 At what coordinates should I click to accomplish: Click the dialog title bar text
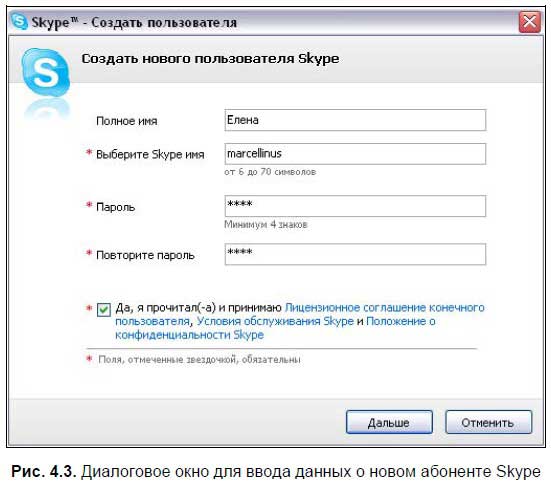click(134, 22)
